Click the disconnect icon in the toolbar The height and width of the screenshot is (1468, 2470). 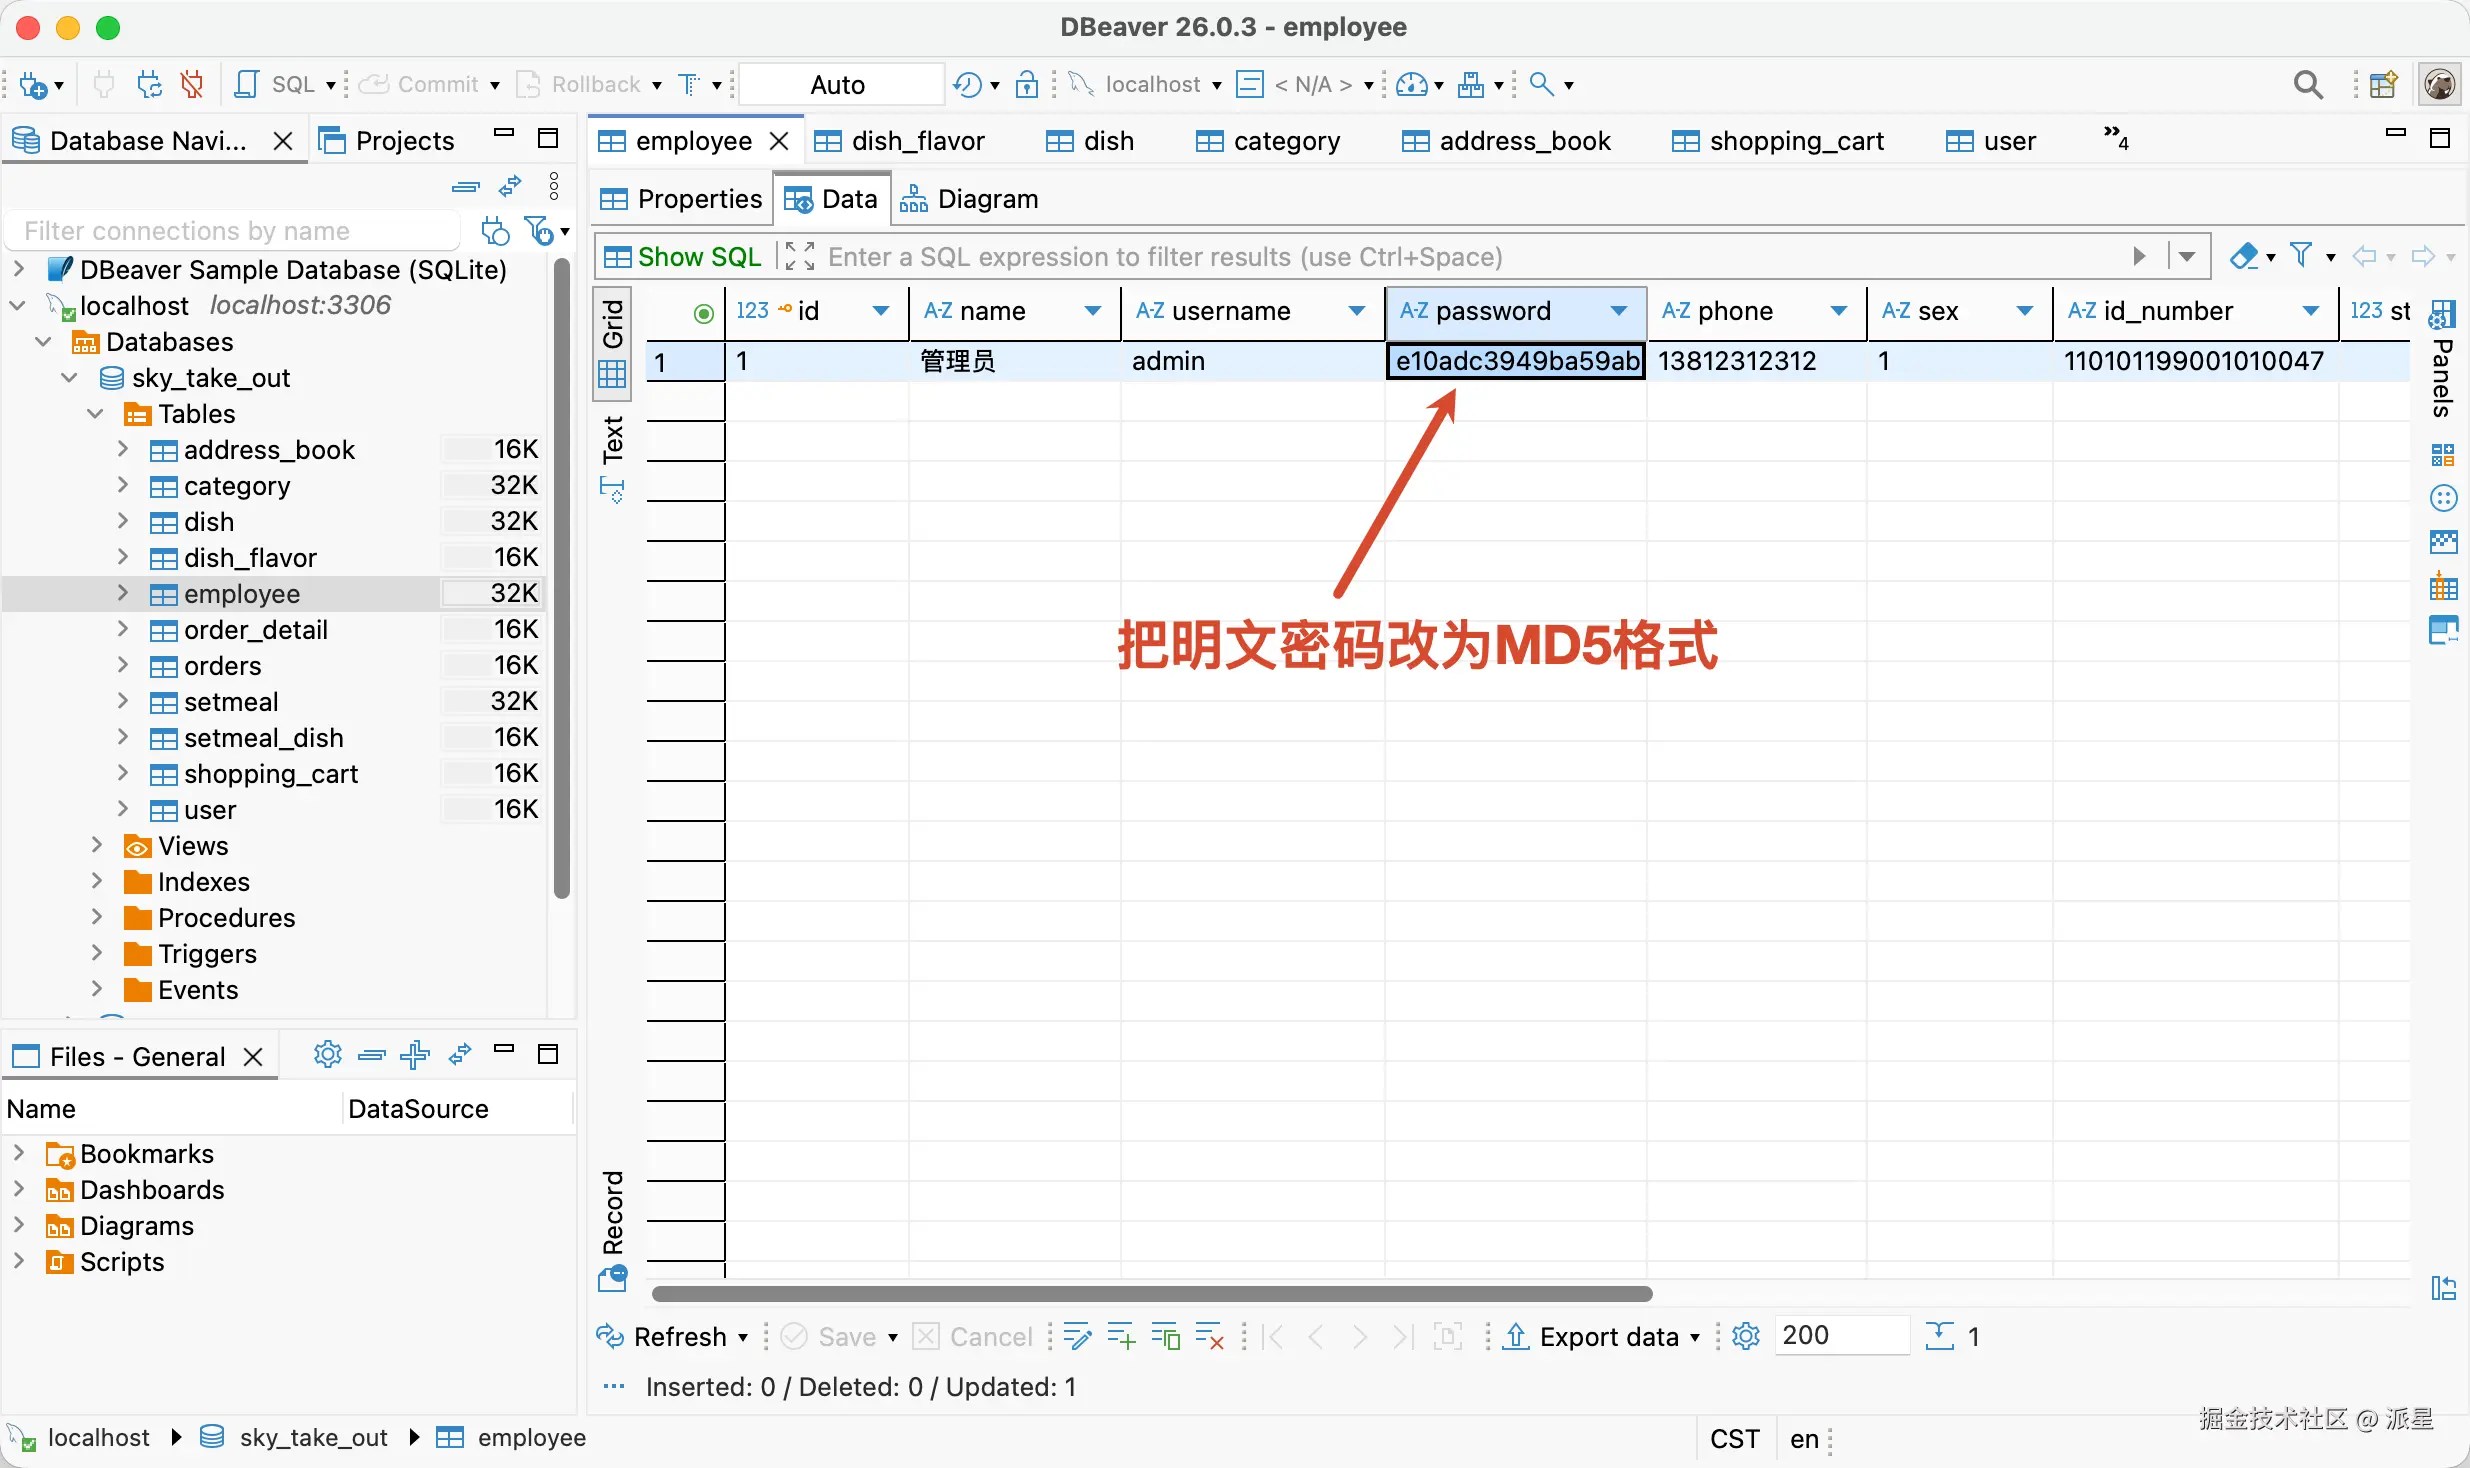pos(192,85)
